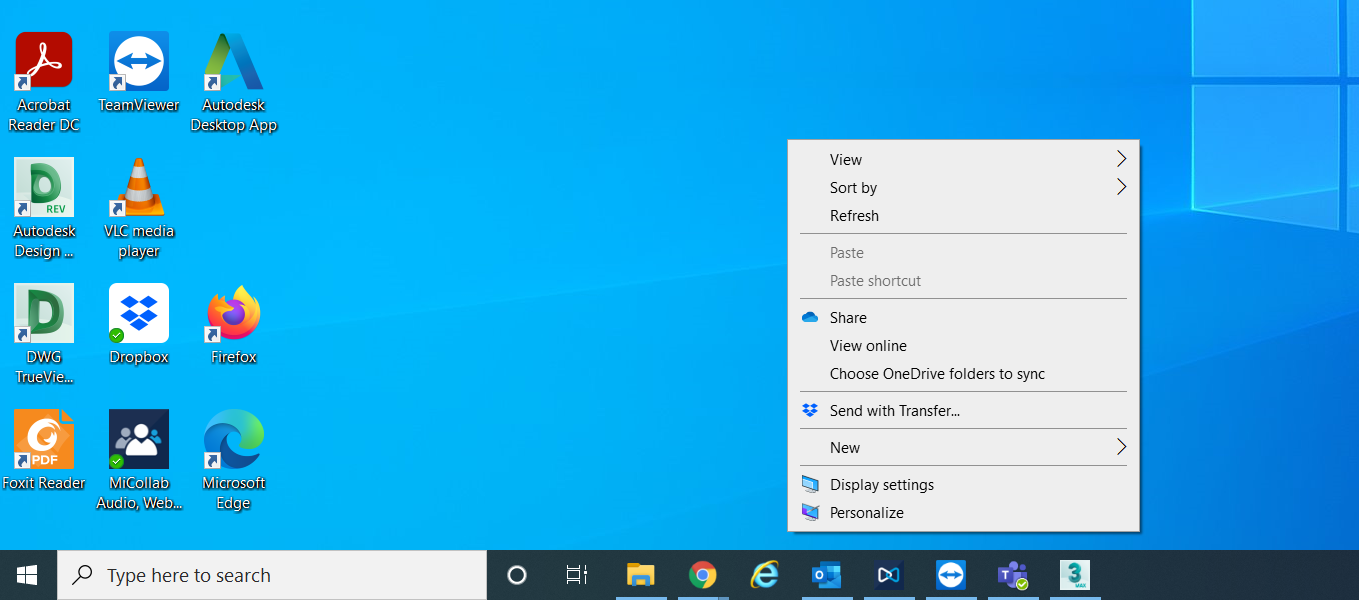Viewport: 1359px width, 600px height.
Task: Select Choose OneDrive folders to sync
Action: pyautogui.click(x=964, y=374)
